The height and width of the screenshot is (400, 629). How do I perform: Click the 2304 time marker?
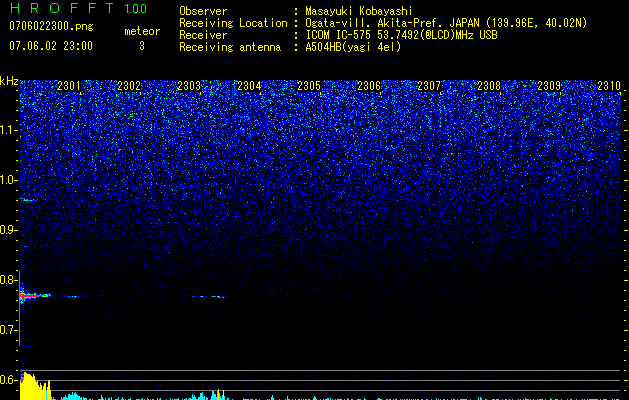click(x=249, y=86)
